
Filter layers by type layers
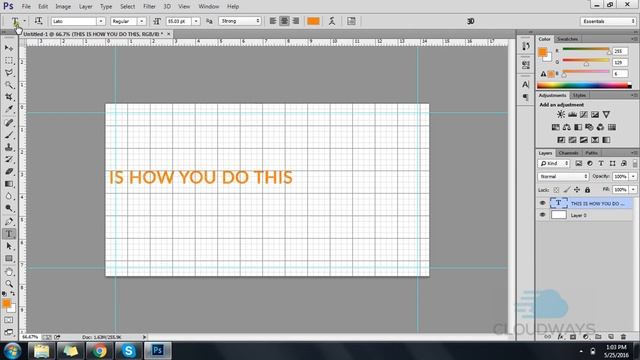[601, 163]
